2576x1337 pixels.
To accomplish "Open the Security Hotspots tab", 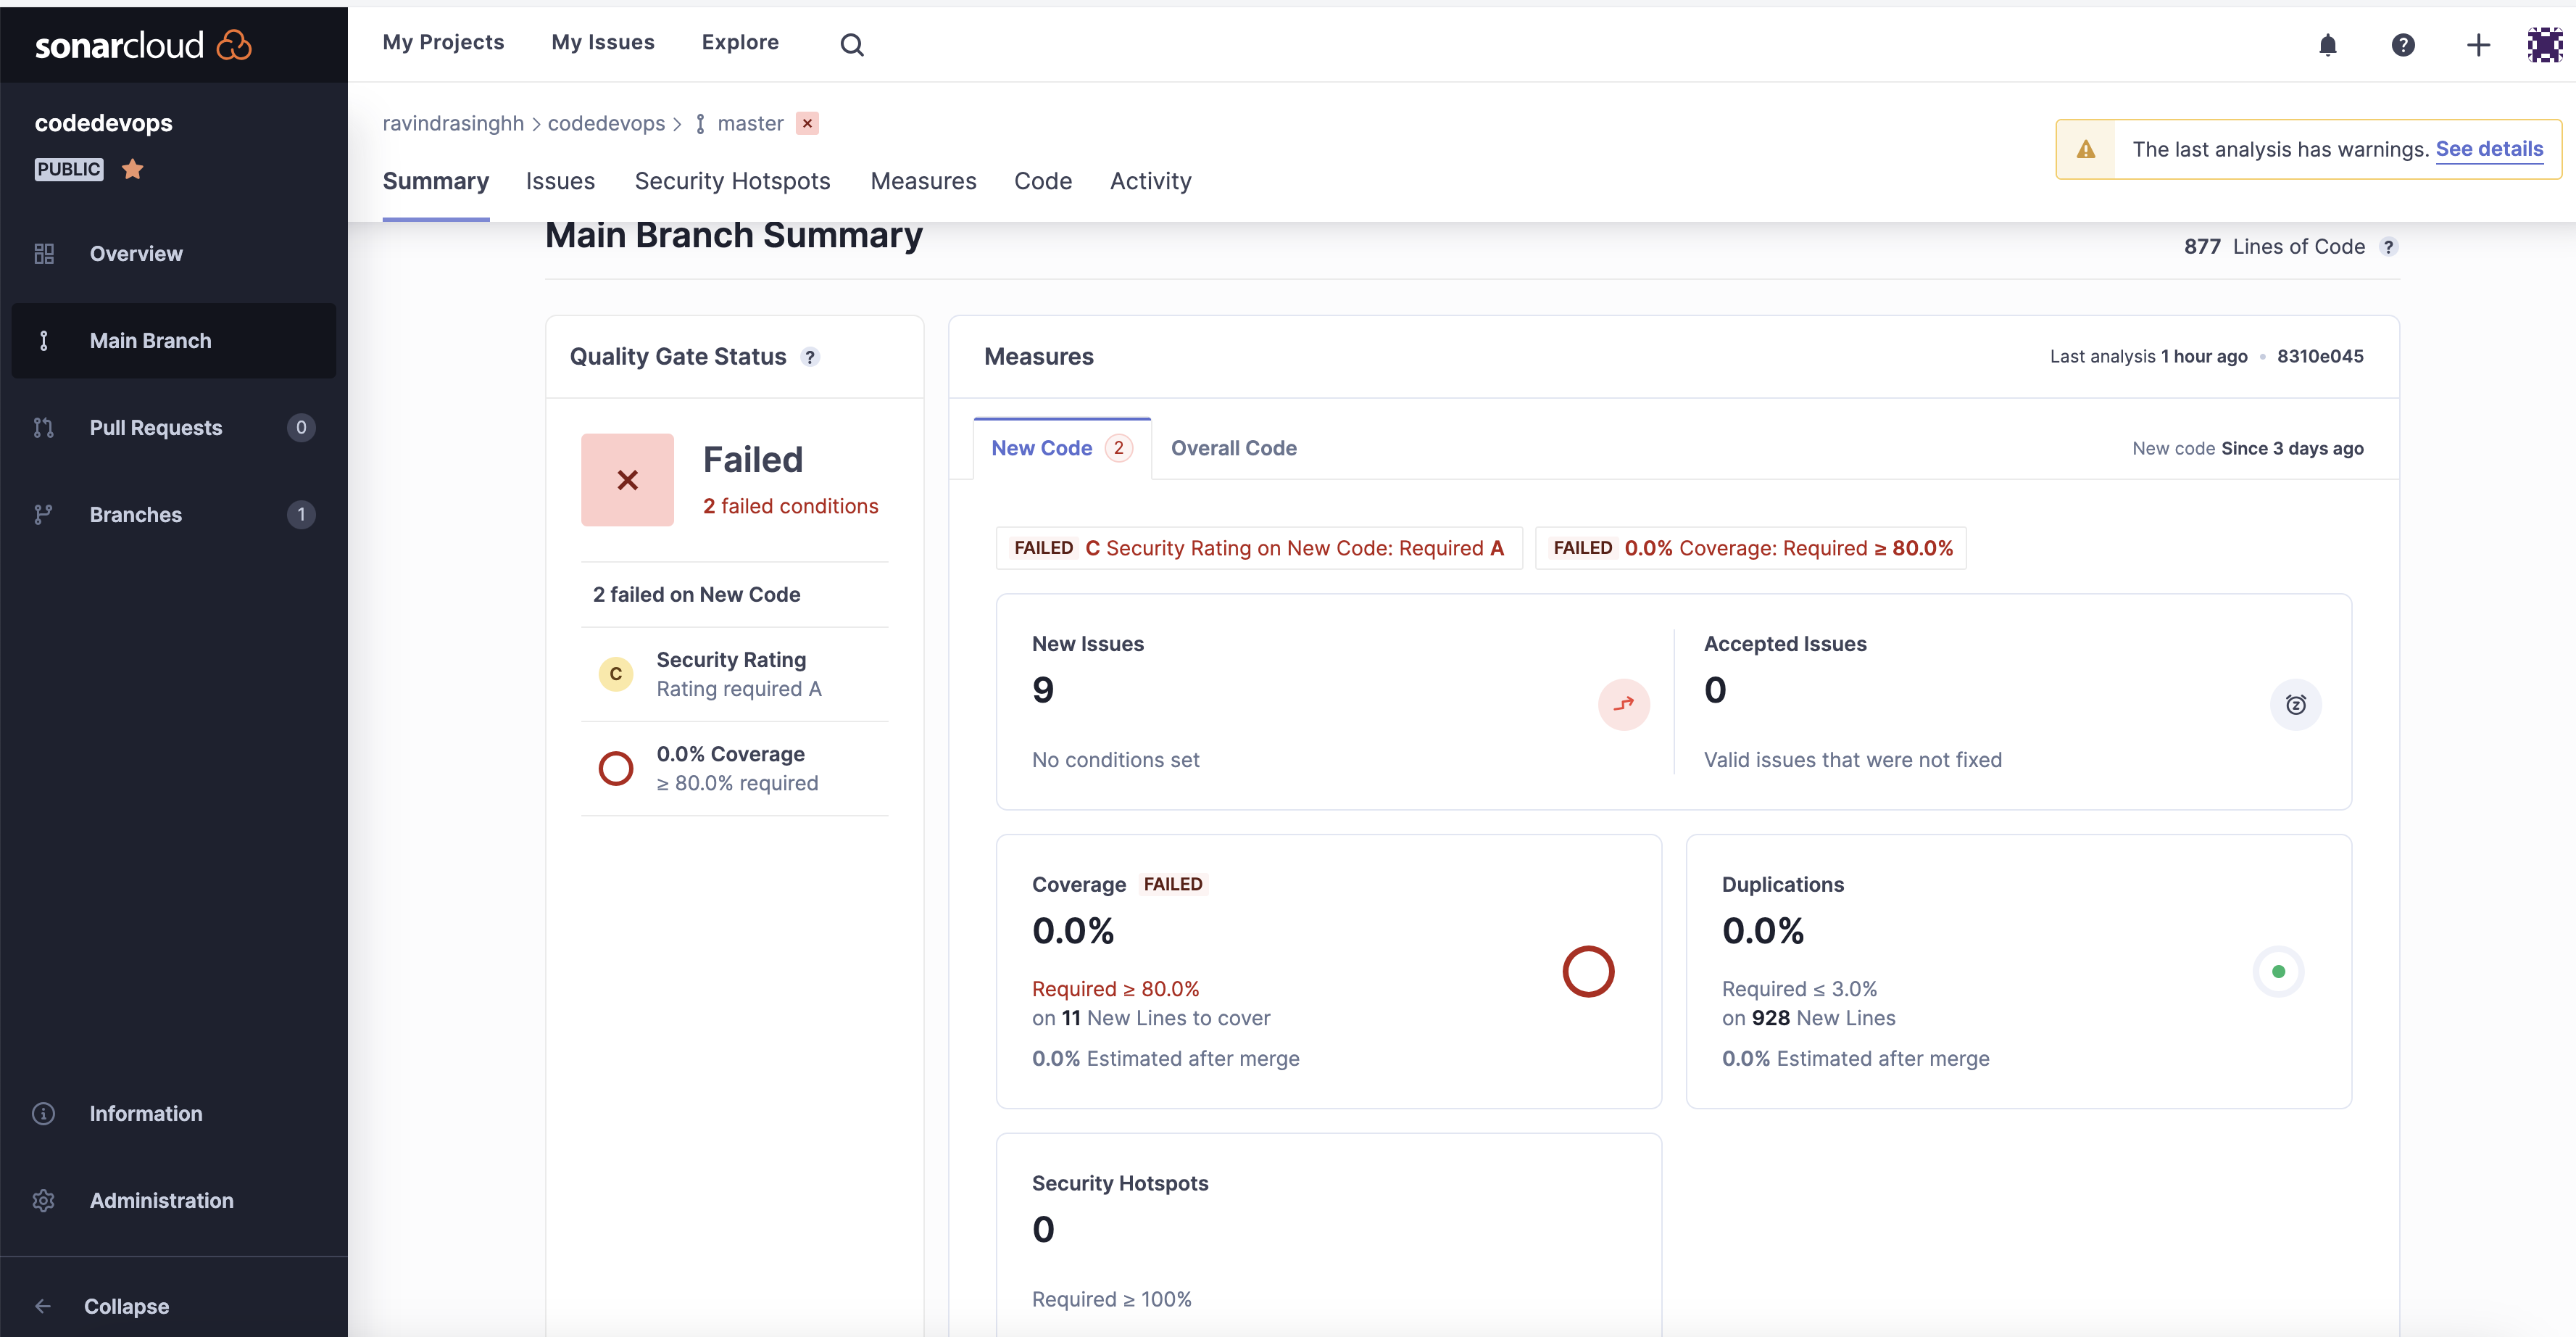I will pos(732,181).
